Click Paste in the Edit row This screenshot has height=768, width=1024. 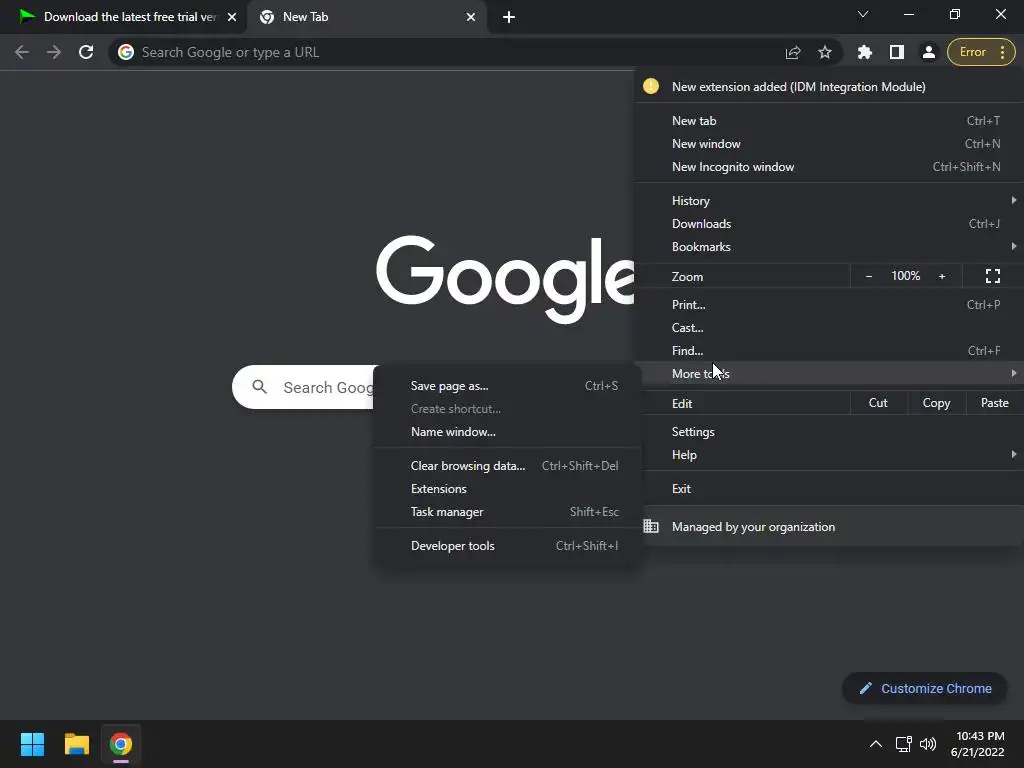coord(994,403)
